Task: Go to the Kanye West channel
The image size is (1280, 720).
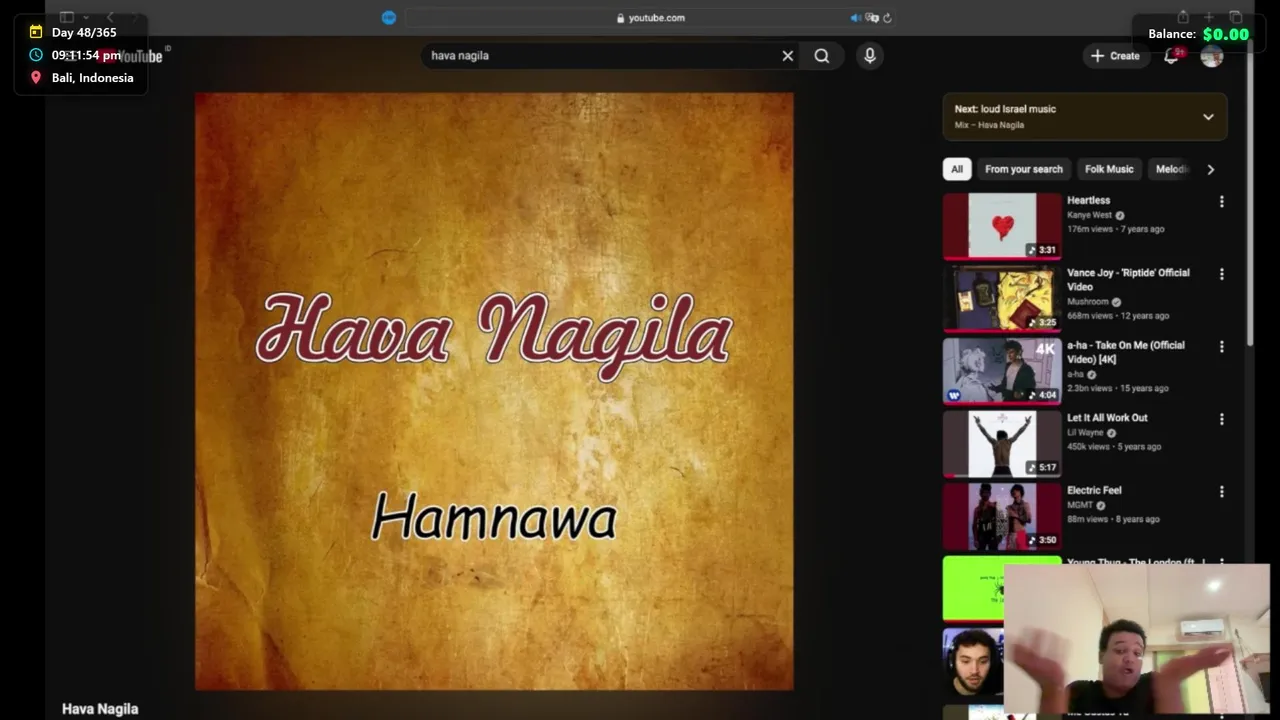Action: (x=1089, y=215)
